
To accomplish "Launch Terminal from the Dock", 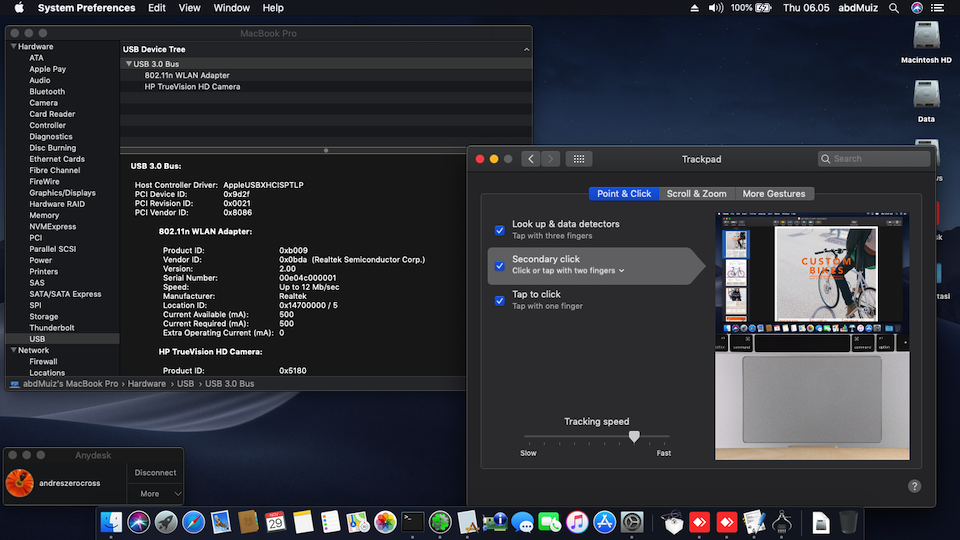I will [412, 521].
